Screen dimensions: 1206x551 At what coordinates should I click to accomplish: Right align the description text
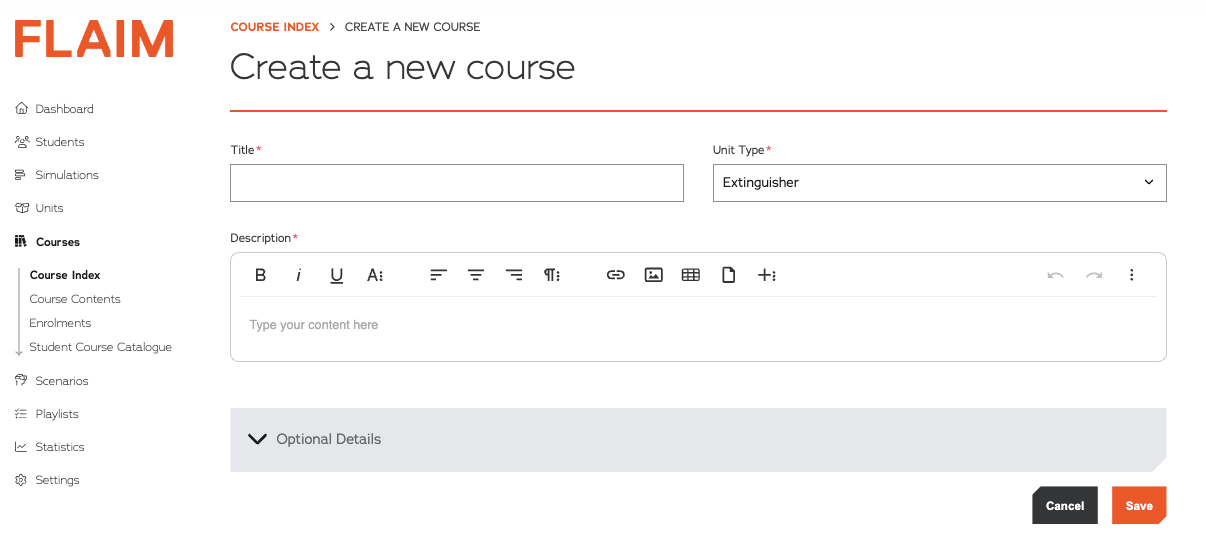click(x=514, y=275)
